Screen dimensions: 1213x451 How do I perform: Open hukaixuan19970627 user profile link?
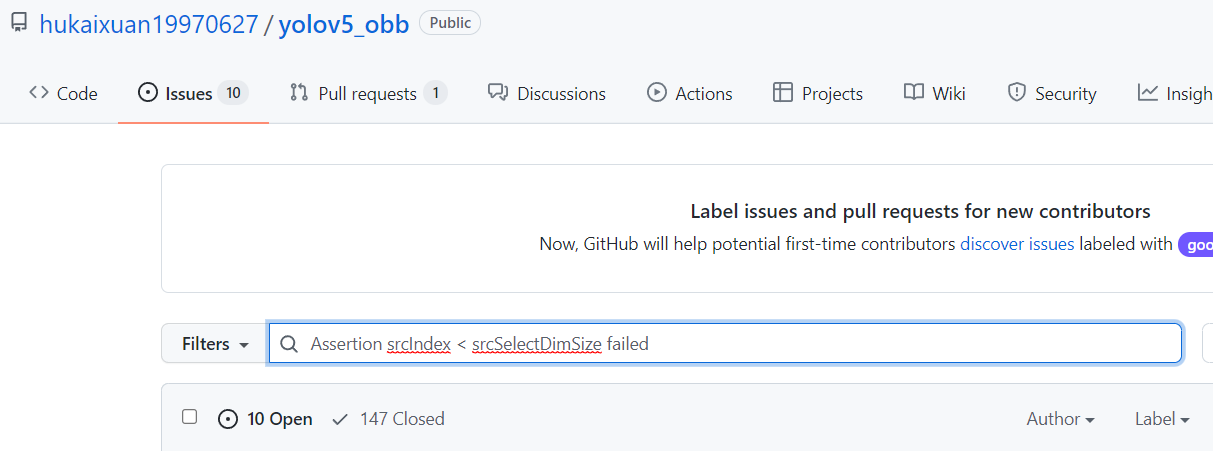tap(148, 24)
